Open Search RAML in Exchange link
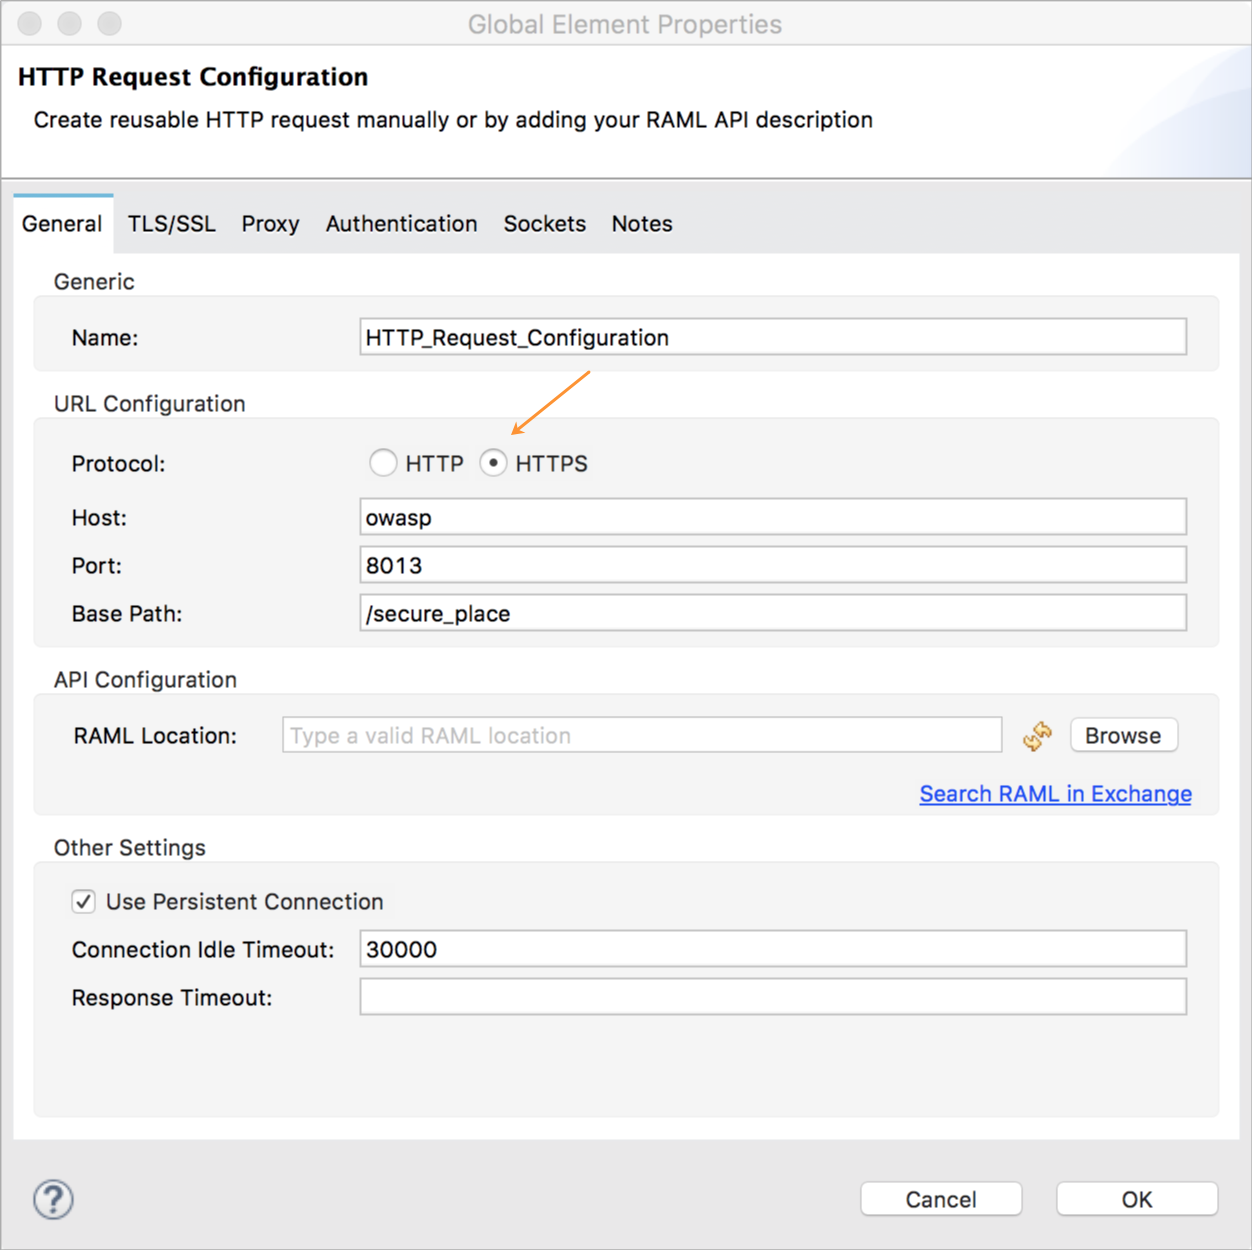Image resolution: width=1252 pixels, height=1250 pixels. [x=1054, y=793]
